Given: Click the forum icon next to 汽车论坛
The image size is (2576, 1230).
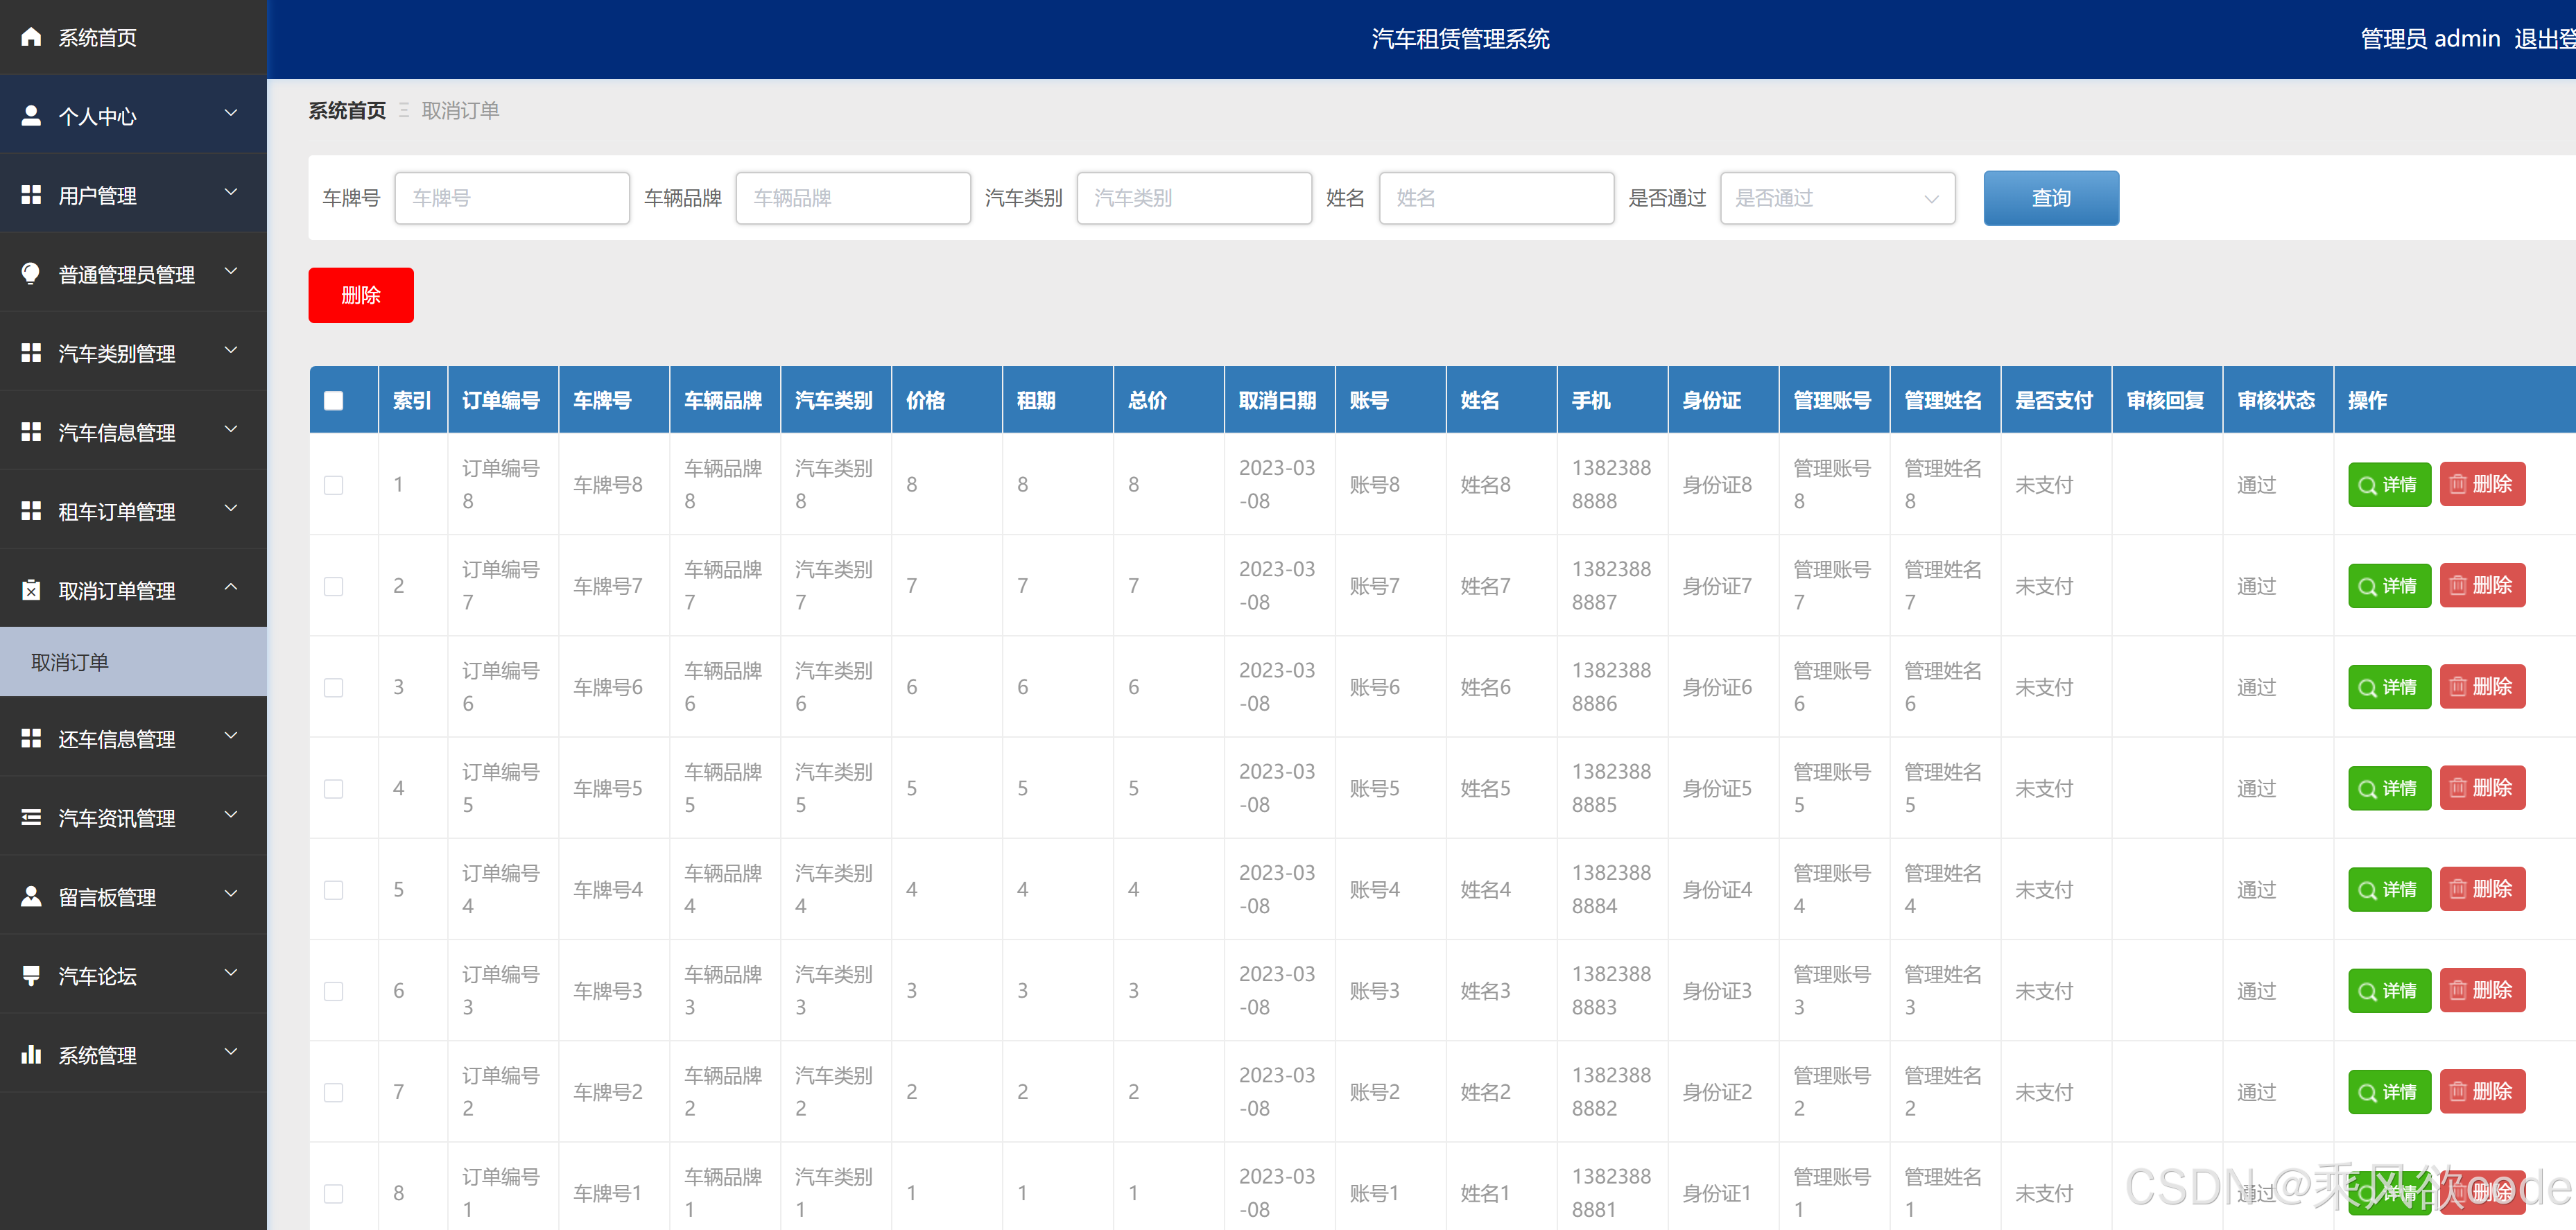Looking at the screenshot, I should point(31,975).
